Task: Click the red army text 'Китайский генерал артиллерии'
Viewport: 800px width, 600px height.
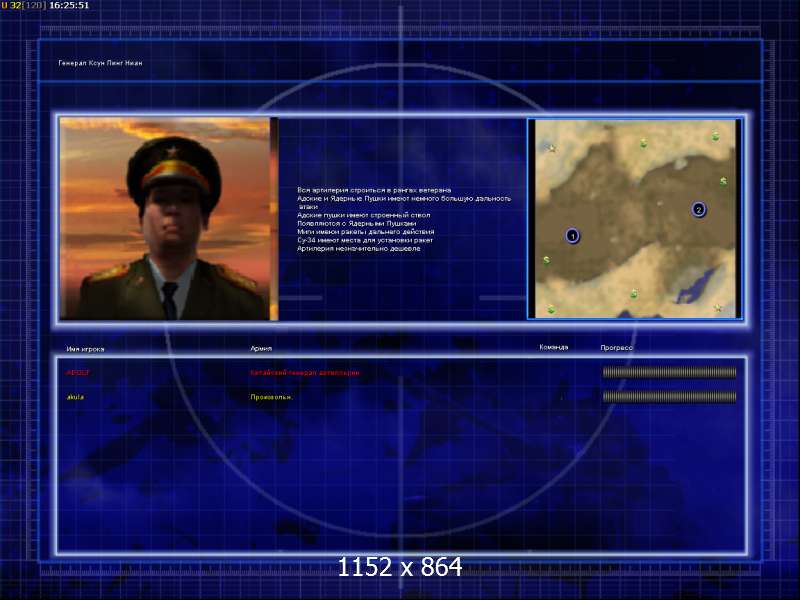Action: tap(305, 373)
